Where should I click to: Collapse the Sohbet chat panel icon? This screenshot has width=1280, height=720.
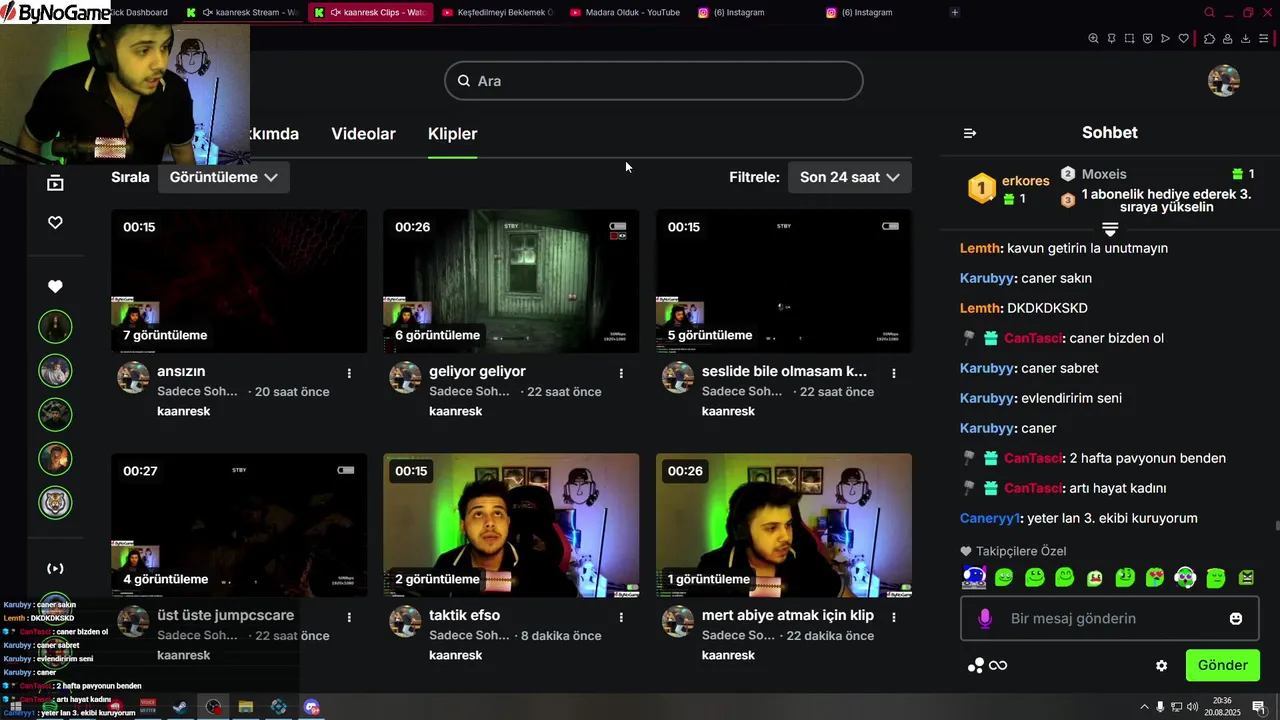coord(969,133)
